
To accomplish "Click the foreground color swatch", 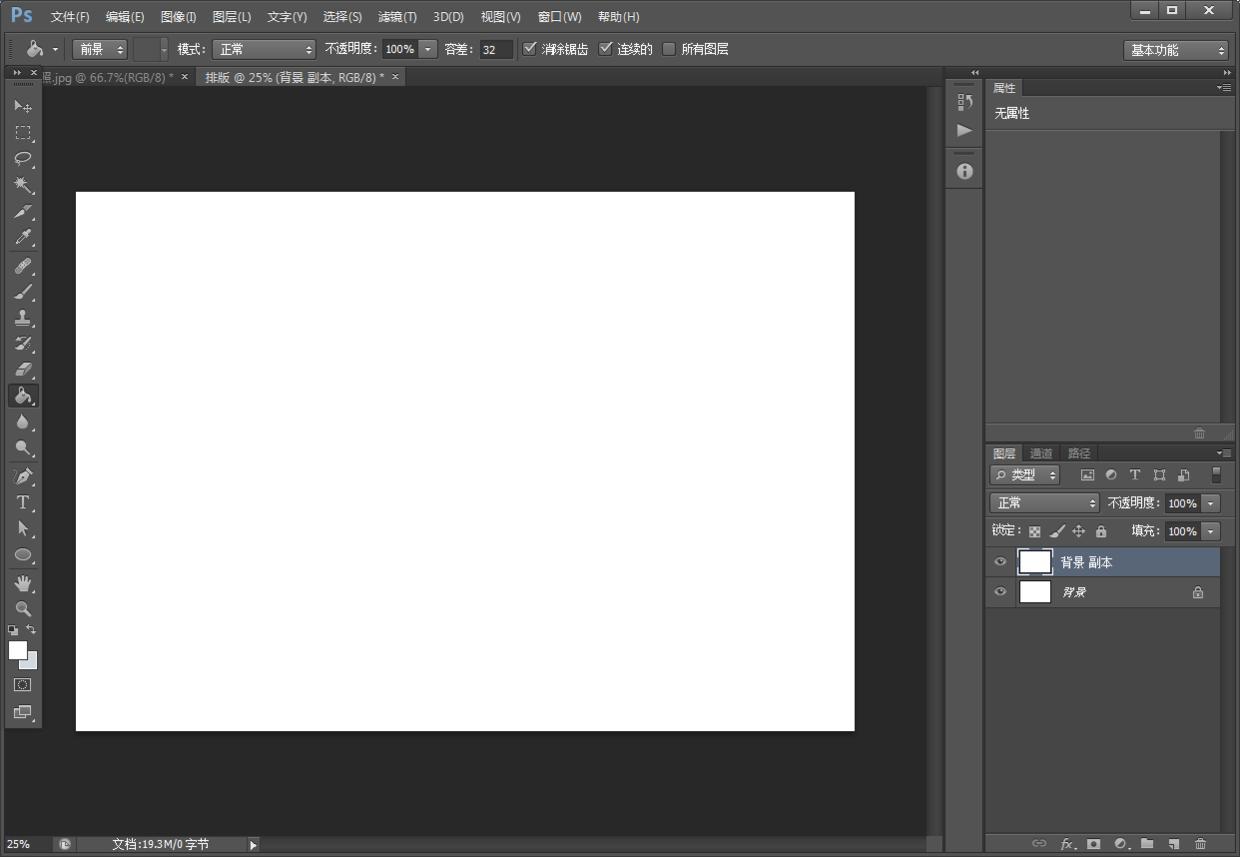I will coord(17,650).
